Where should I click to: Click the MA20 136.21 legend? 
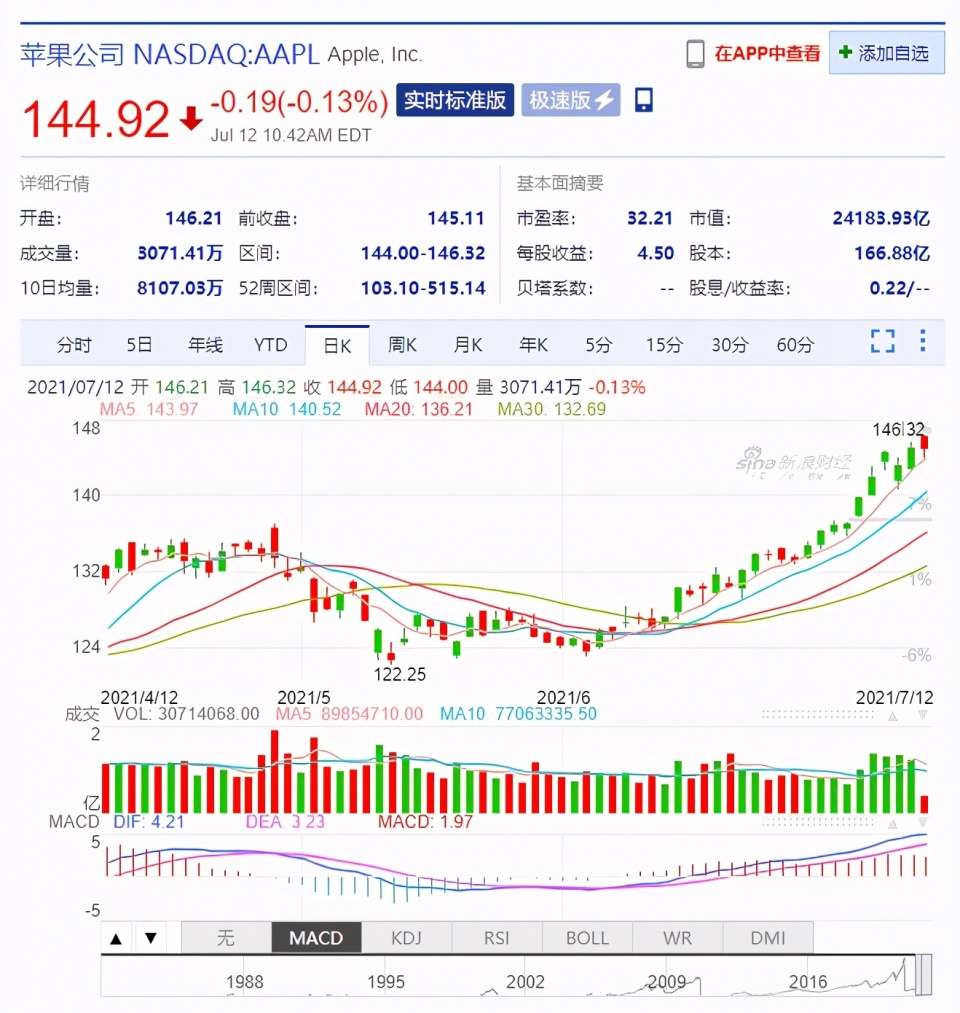coord(419,409)
